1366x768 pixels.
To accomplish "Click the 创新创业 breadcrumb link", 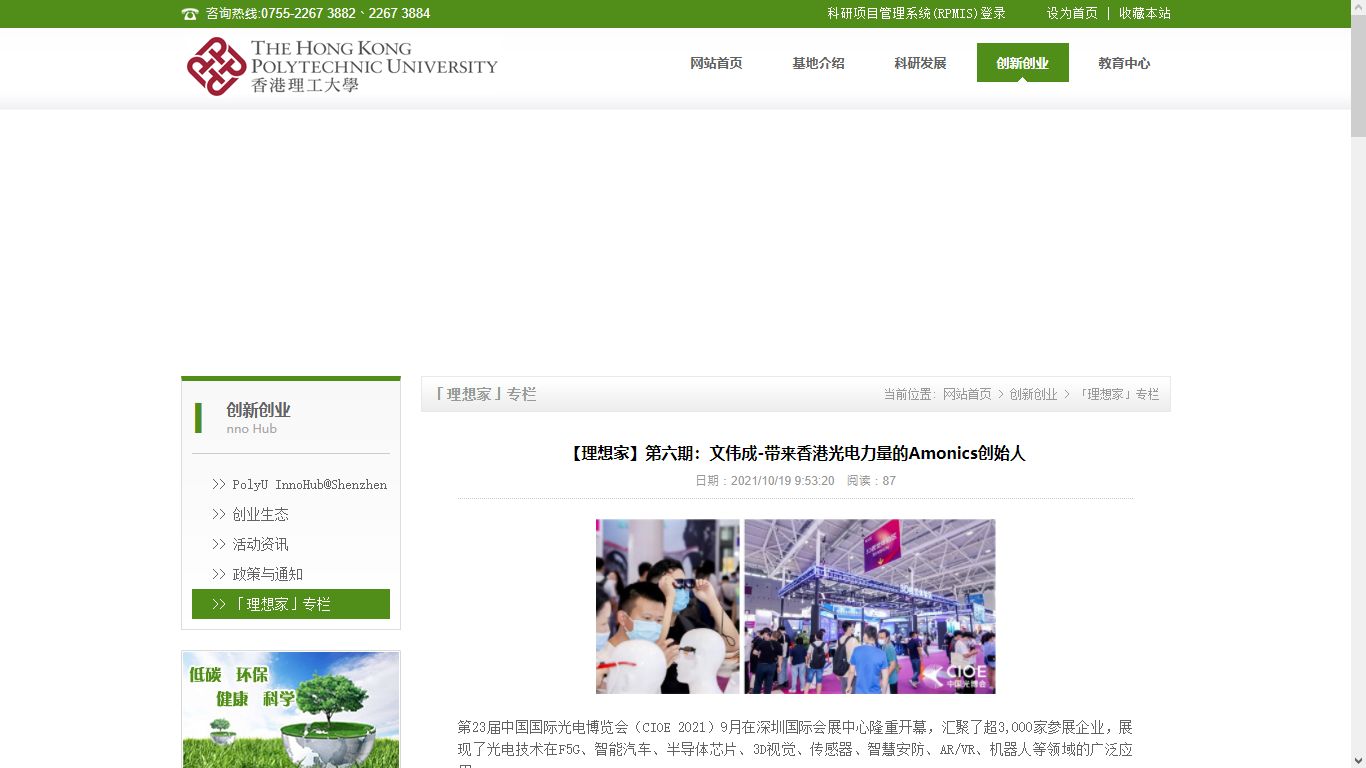I will pyautogui.click(x=1033, y=395).
